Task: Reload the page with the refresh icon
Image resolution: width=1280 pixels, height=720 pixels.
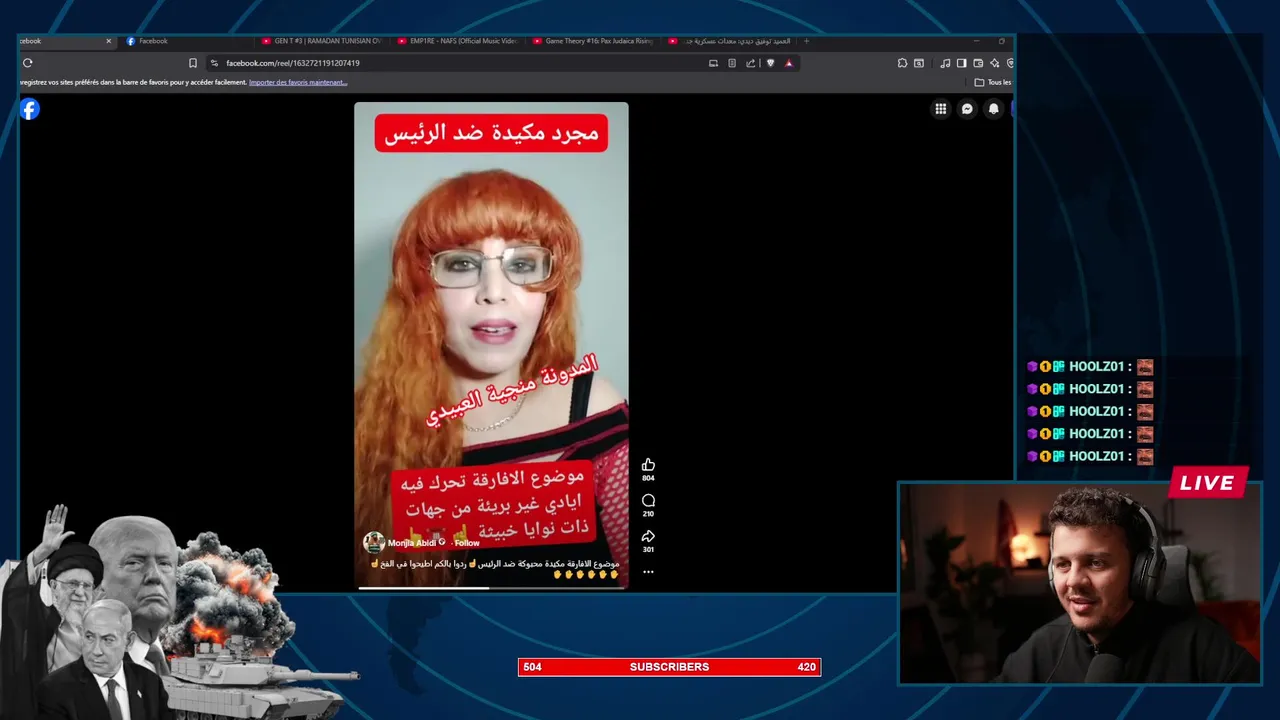Action: tap(28, 63)
